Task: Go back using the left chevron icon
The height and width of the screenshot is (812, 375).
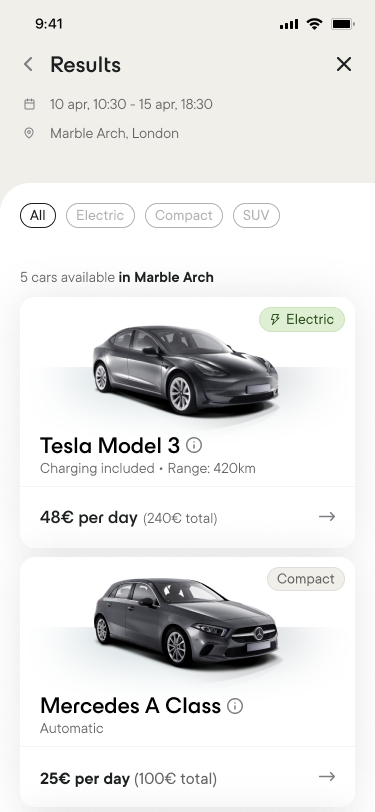Action: point(28,64)
